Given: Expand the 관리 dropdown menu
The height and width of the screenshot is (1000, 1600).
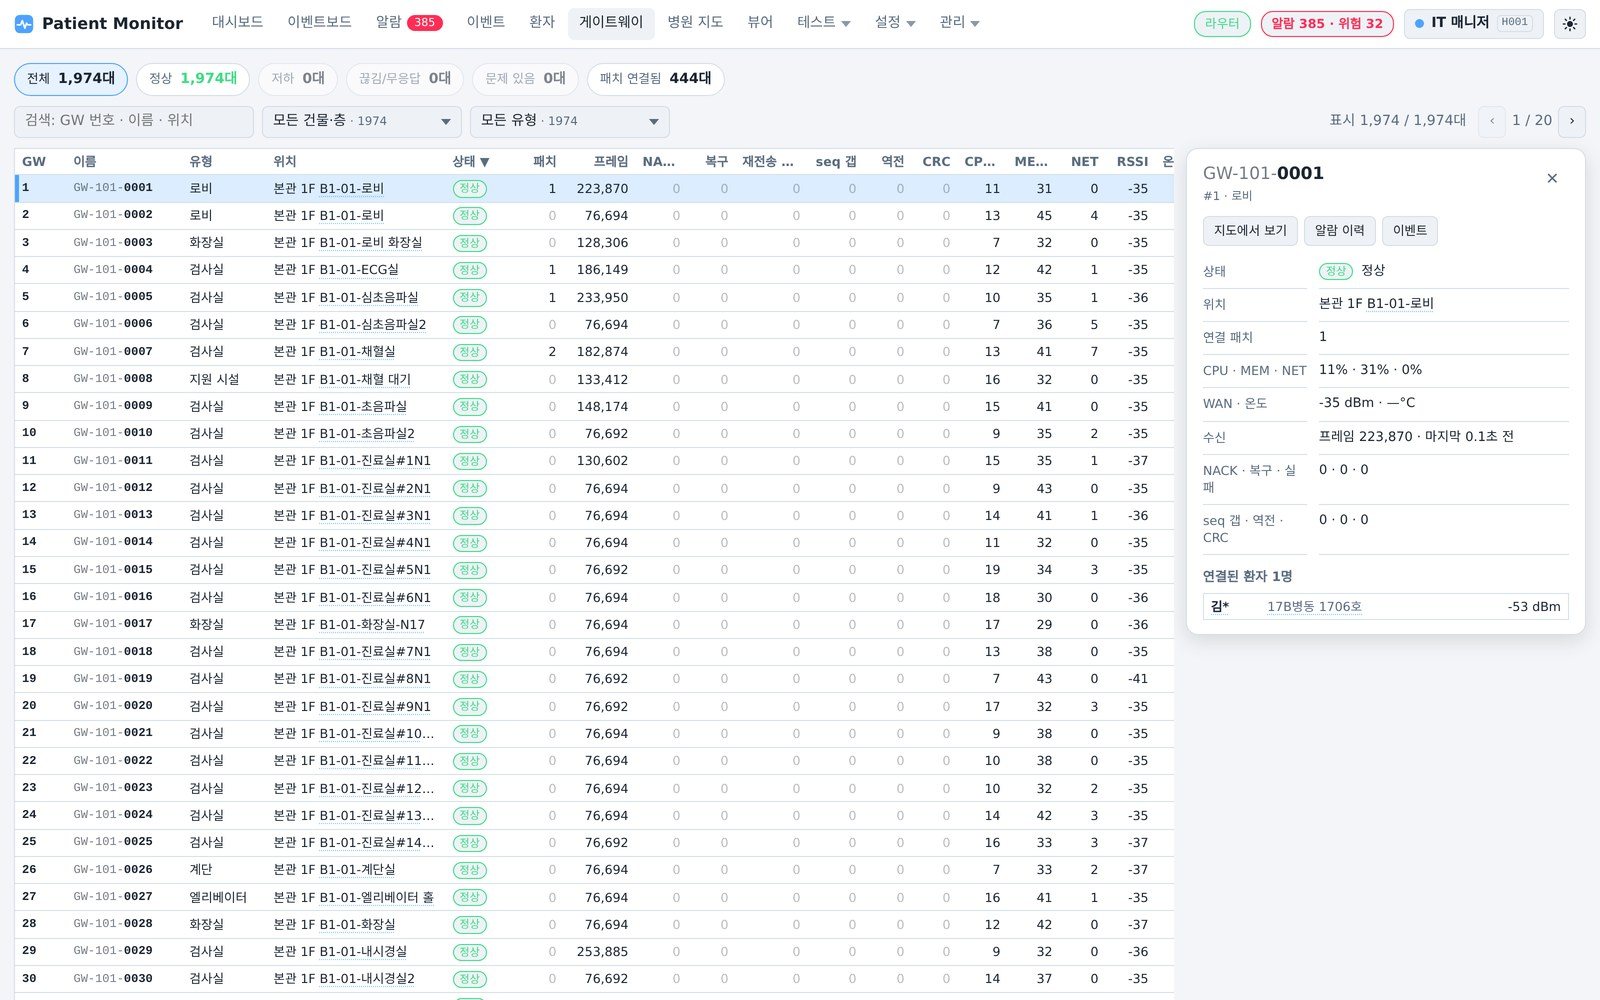Looking at the screenshot, I should coord(960,22).
